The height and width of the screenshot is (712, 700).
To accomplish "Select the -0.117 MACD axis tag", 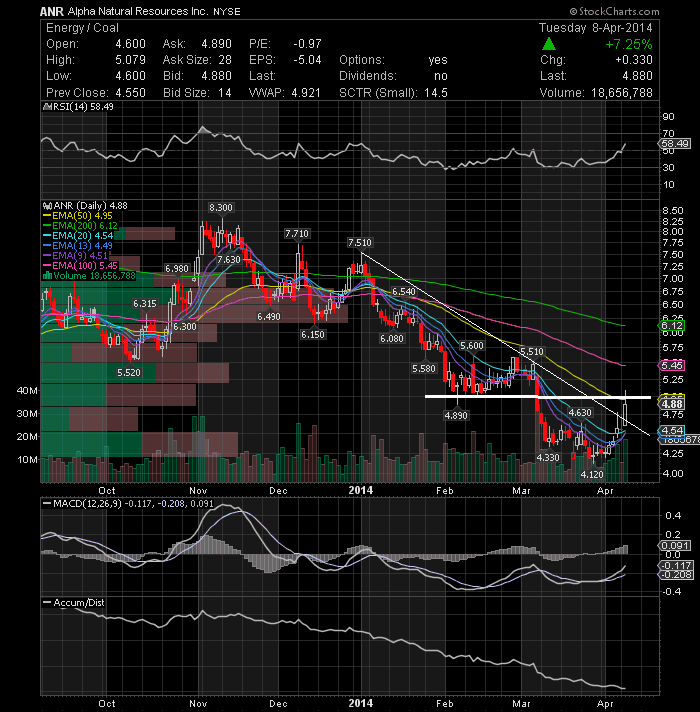I will pos(676,565).
